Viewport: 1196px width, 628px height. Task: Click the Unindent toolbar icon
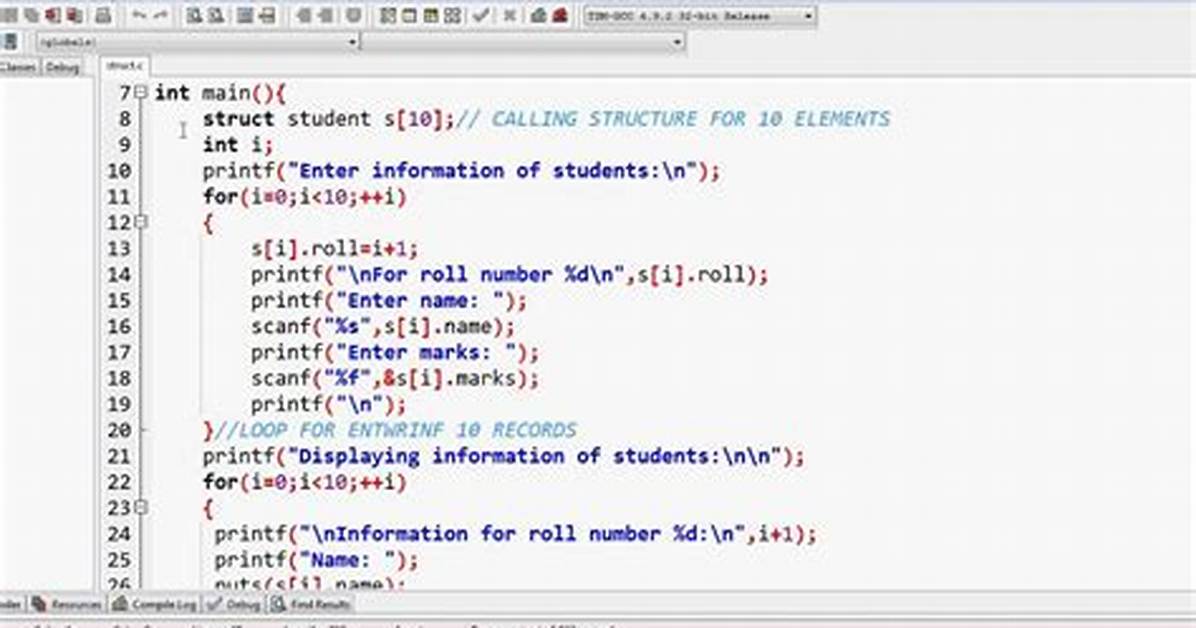pyautogui.click(x=326, y=15)
